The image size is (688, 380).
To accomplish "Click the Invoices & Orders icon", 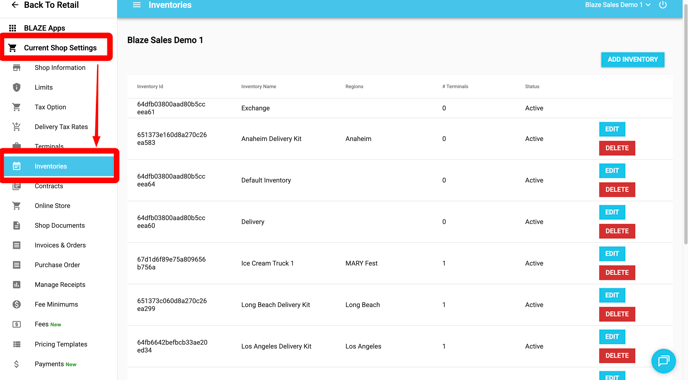I will point(17,245).
